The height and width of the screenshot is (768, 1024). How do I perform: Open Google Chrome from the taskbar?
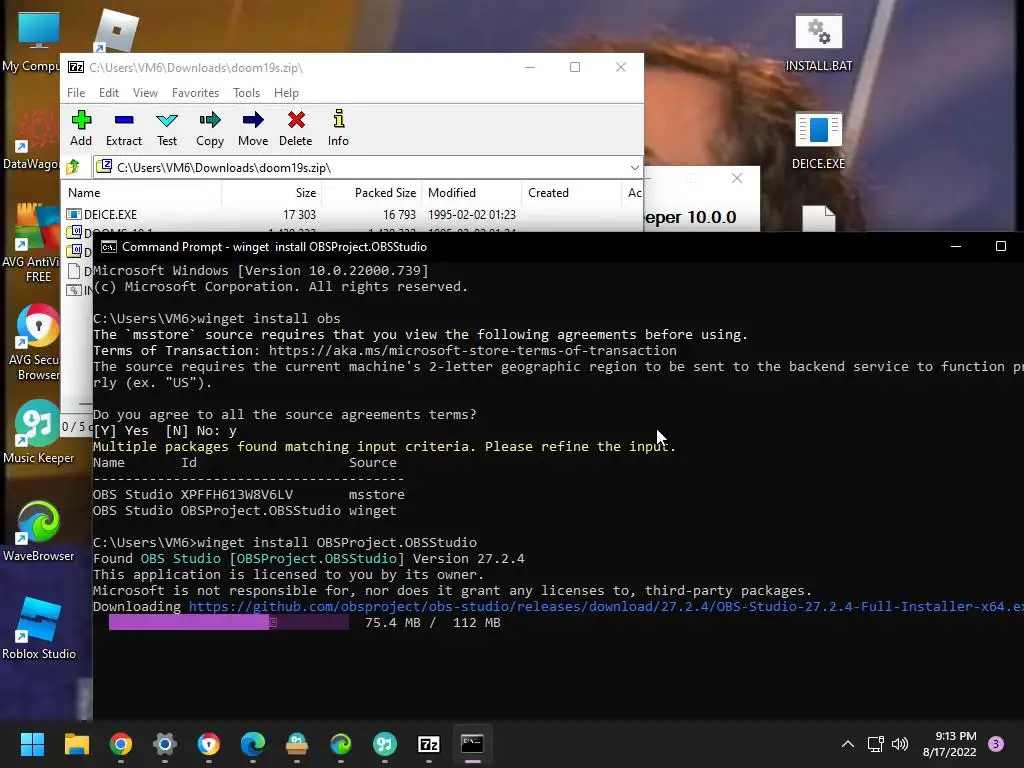121,744
